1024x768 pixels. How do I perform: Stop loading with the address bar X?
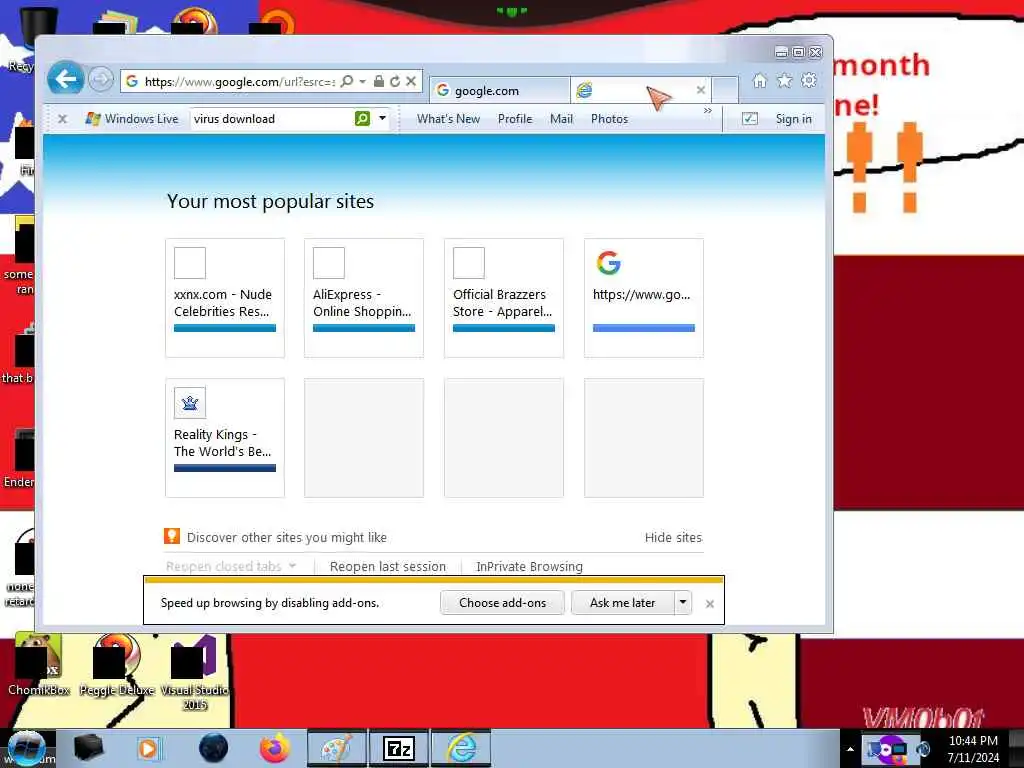click(x=411, y=81)
